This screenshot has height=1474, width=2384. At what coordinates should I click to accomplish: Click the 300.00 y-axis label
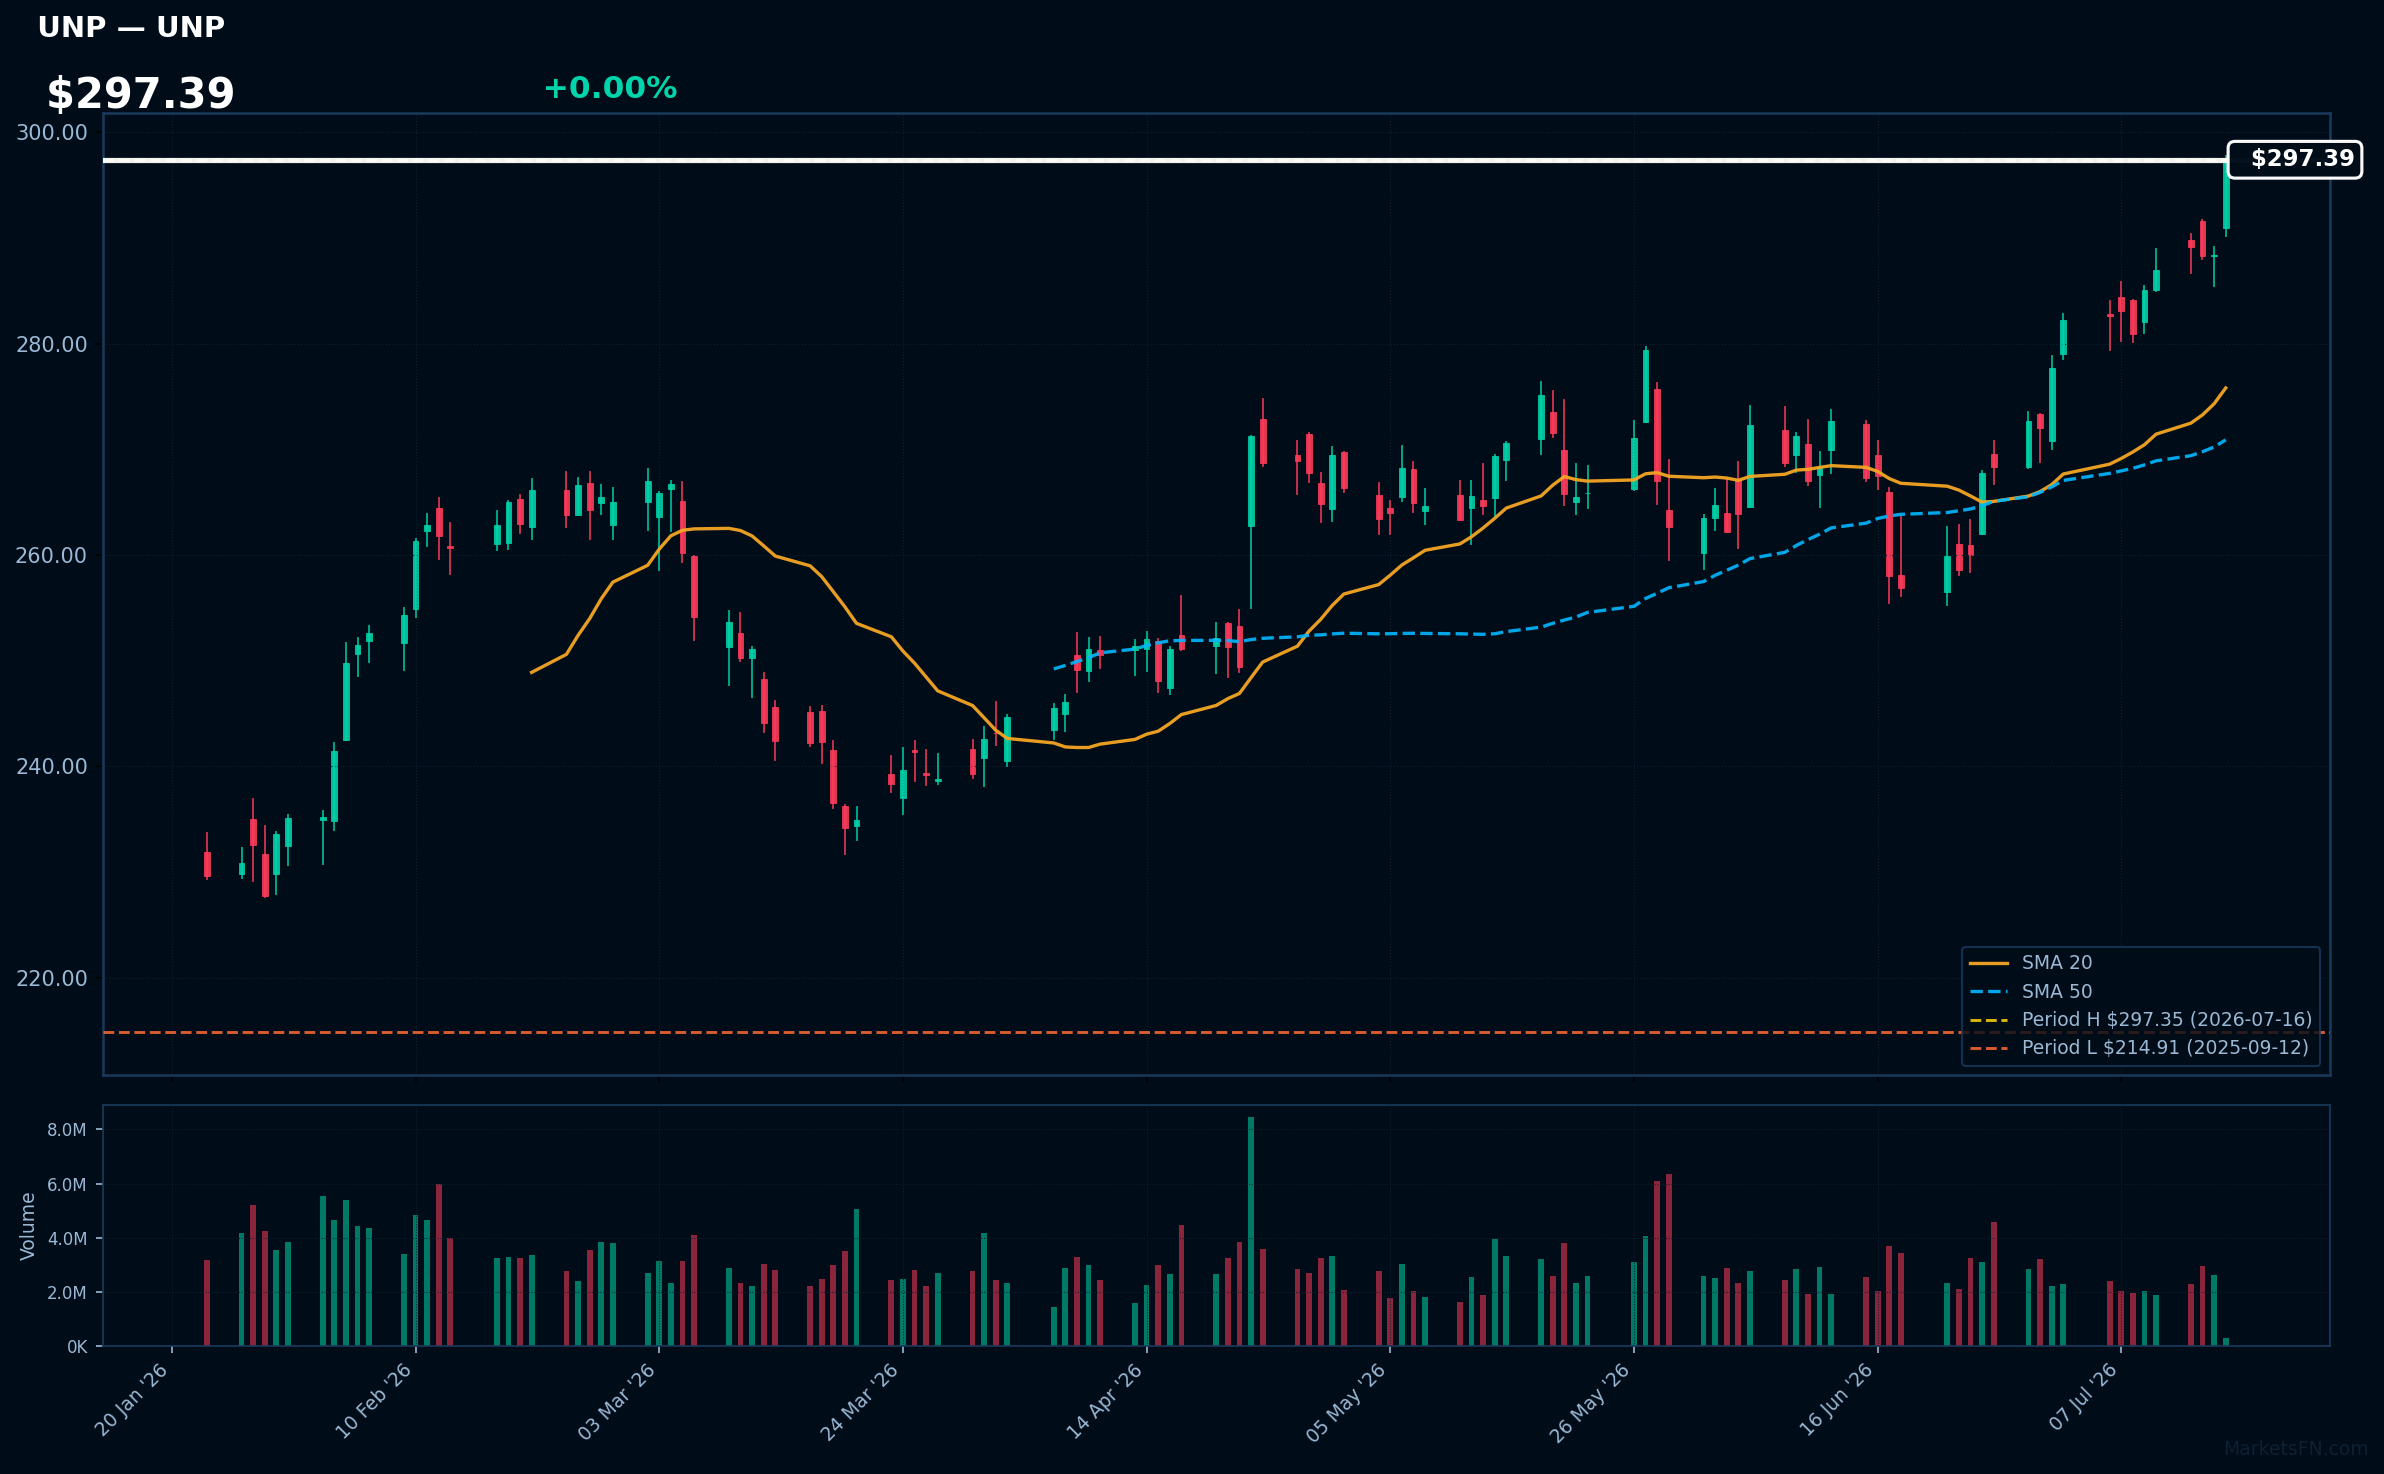tap(52, 133)
